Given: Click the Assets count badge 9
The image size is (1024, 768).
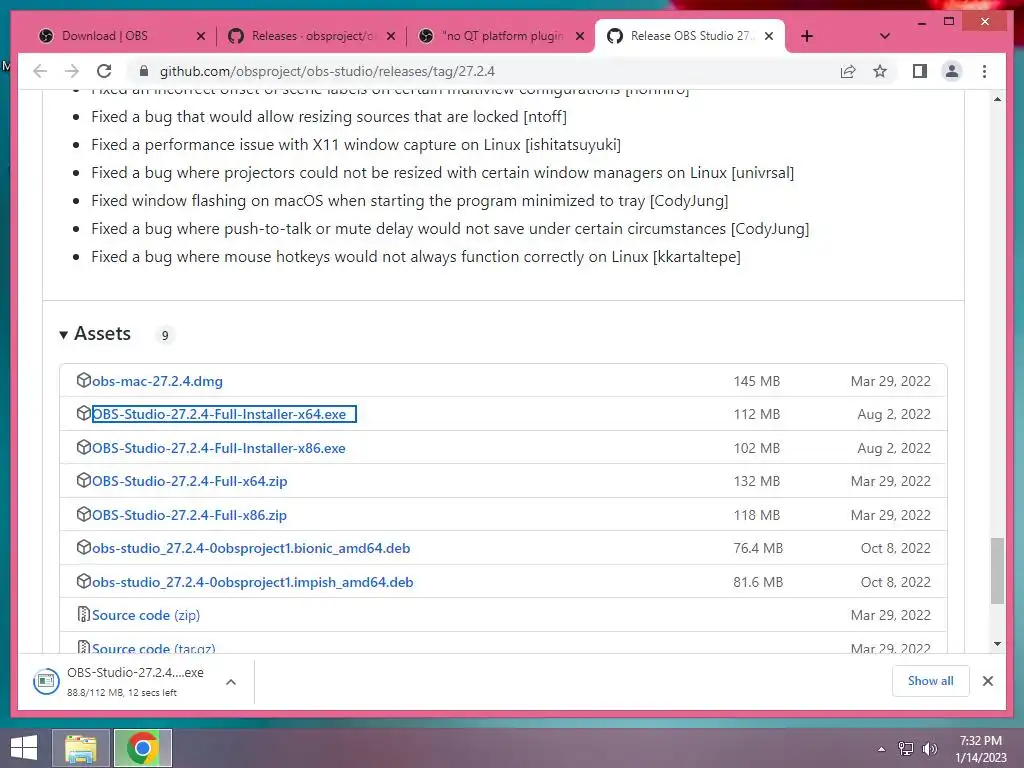Looking at the screenshot, I should click(165, 335).
